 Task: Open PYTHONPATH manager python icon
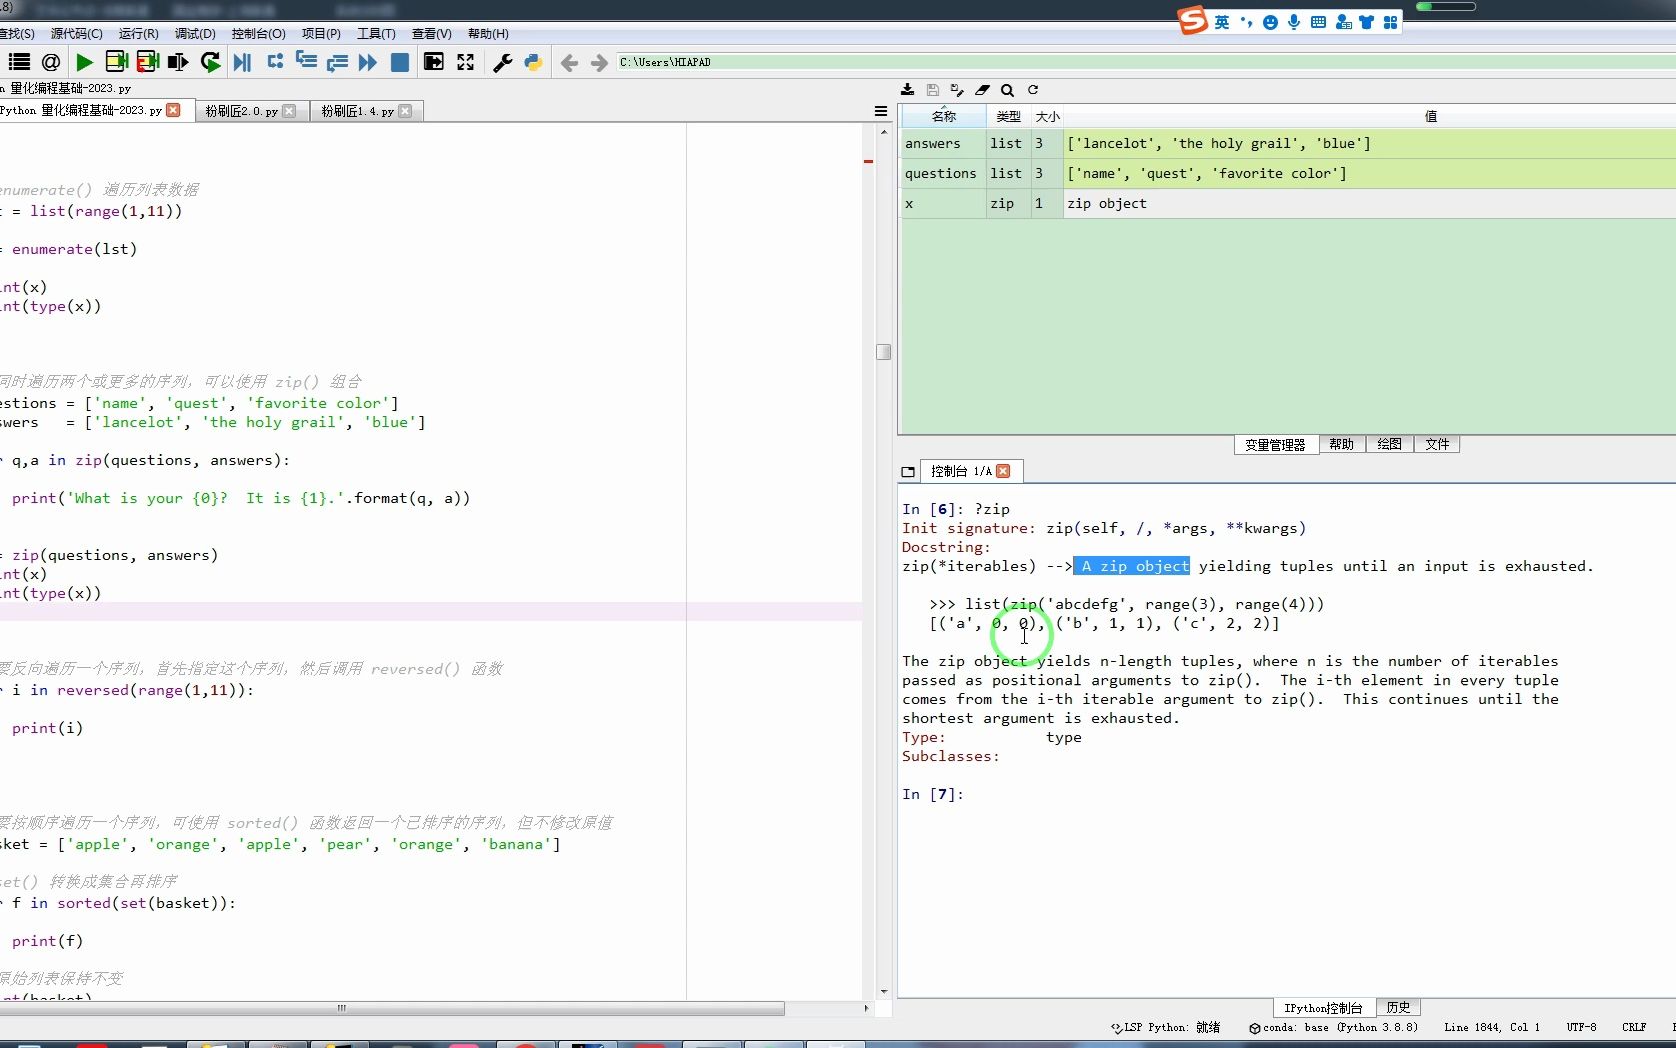(x=533, y=62)
